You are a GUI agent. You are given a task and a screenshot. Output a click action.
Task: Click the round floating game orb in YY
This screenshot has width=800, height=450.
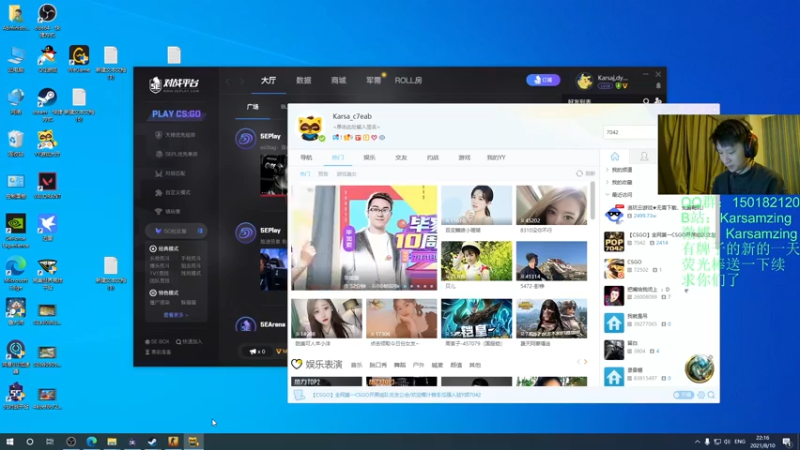[699, 368]
